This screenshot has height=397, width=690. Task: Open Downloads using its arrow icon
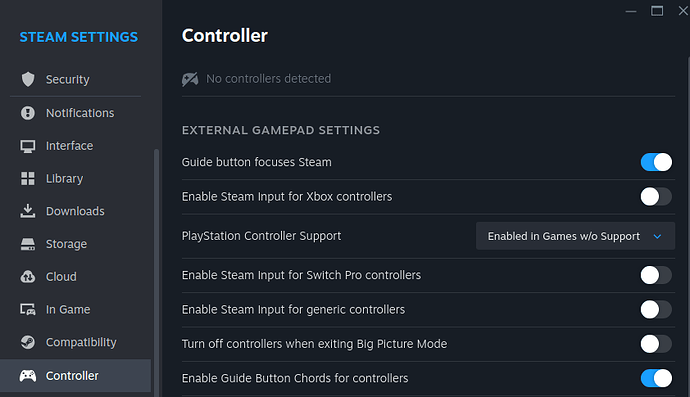click(28, 211)
